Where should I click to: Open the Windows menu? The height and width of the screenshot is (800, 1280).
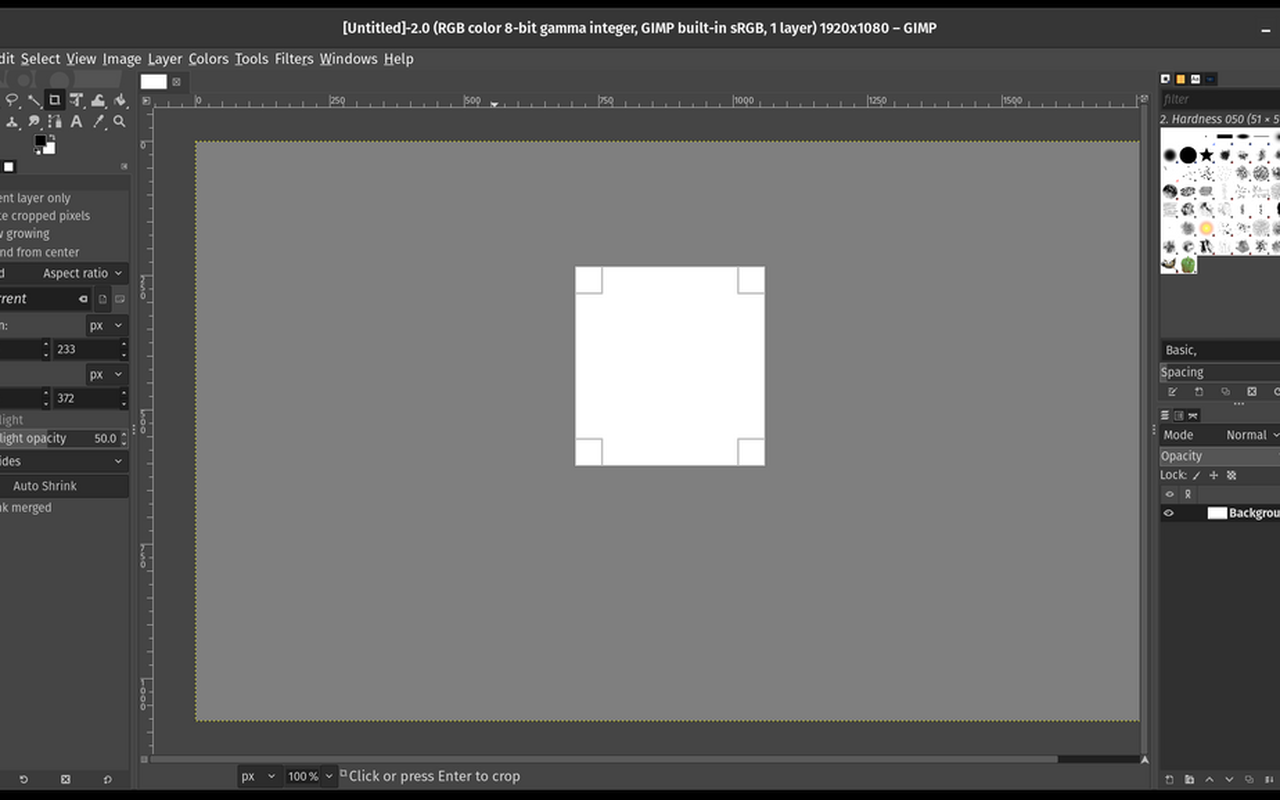point(348,59)
